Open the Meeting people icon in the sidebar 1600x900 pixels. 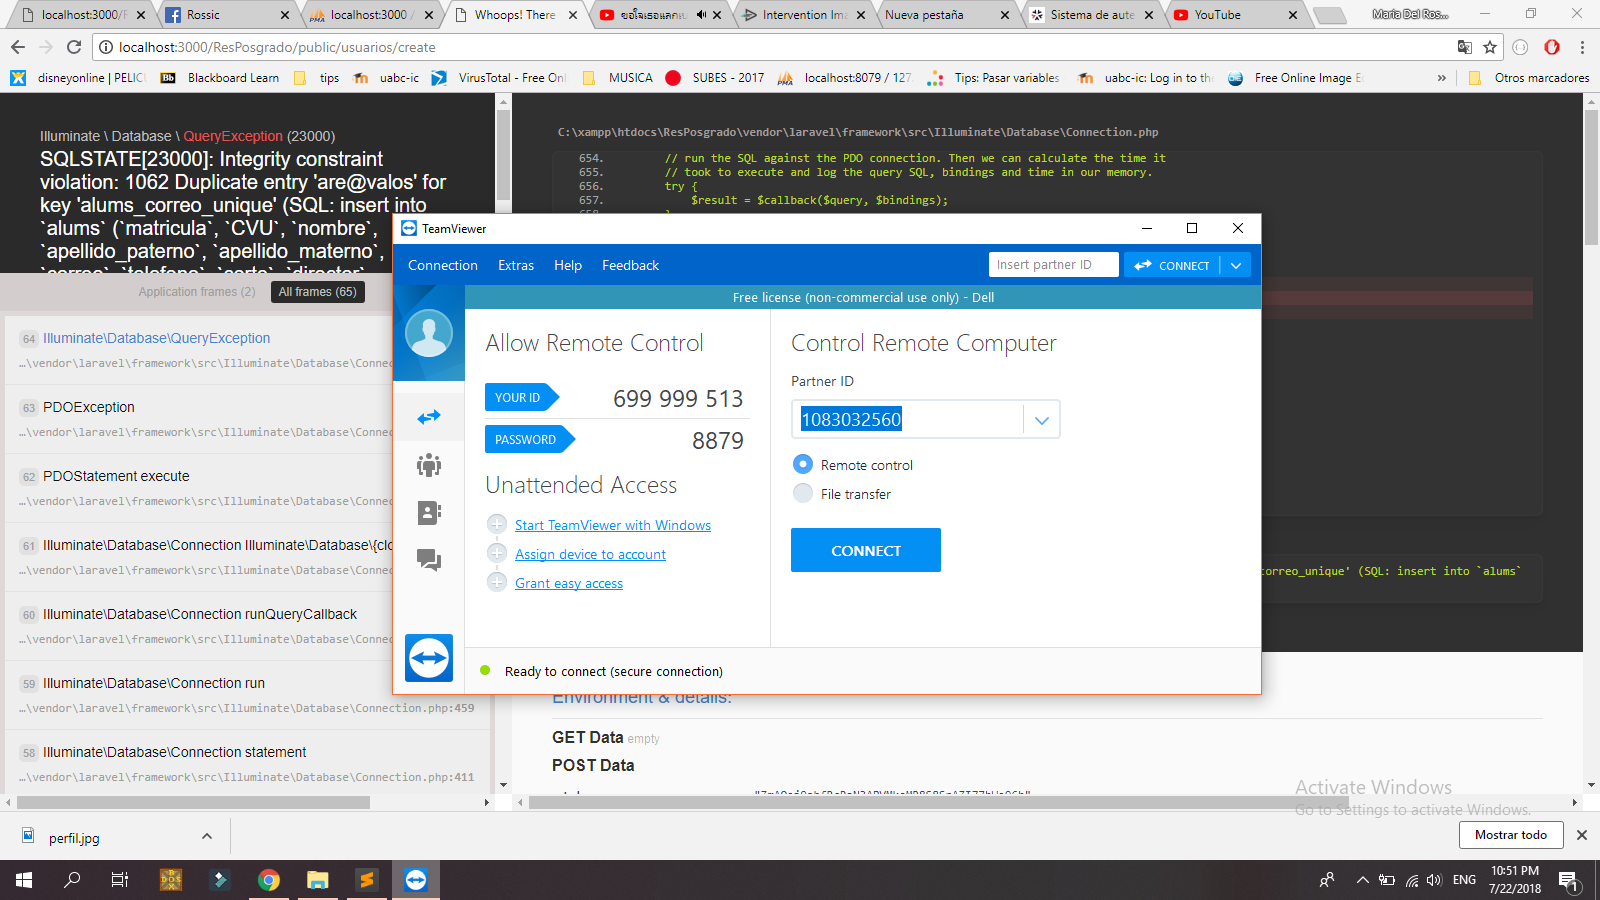click(429, 465)
